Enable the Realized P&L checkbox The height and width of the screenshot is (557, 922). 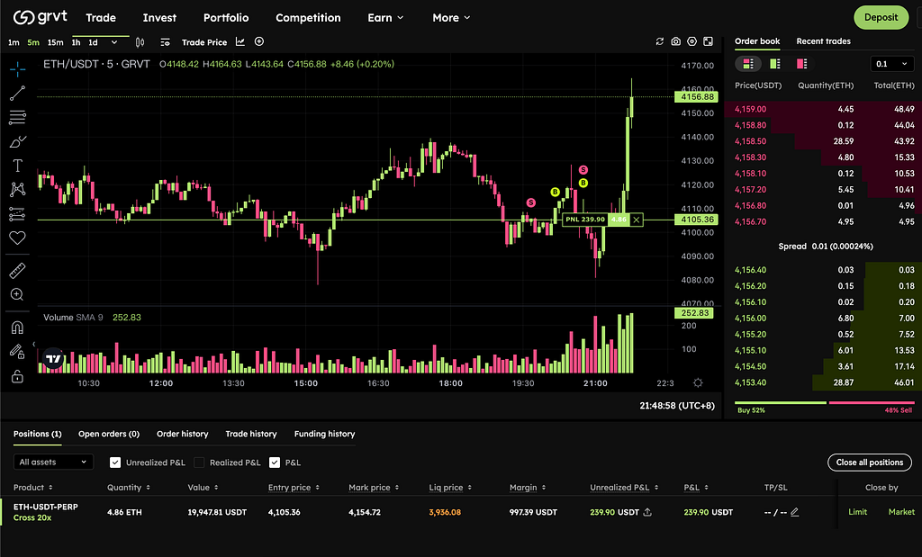click(x=199, y=462)
